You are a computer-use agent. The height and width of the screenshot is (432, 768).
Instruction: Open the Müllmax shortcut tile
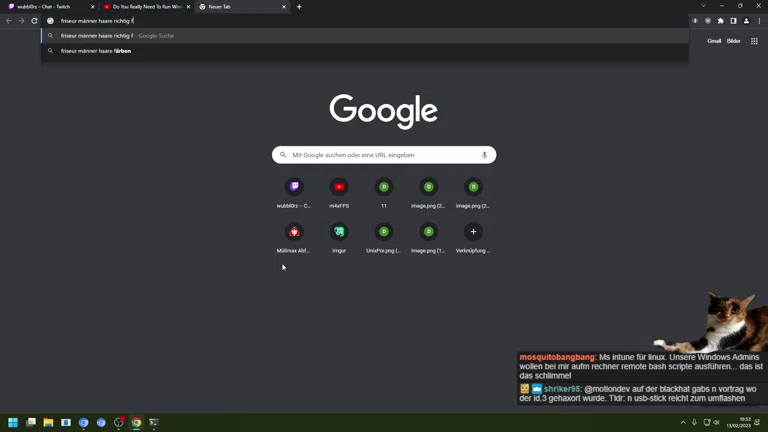click(294, 232)
